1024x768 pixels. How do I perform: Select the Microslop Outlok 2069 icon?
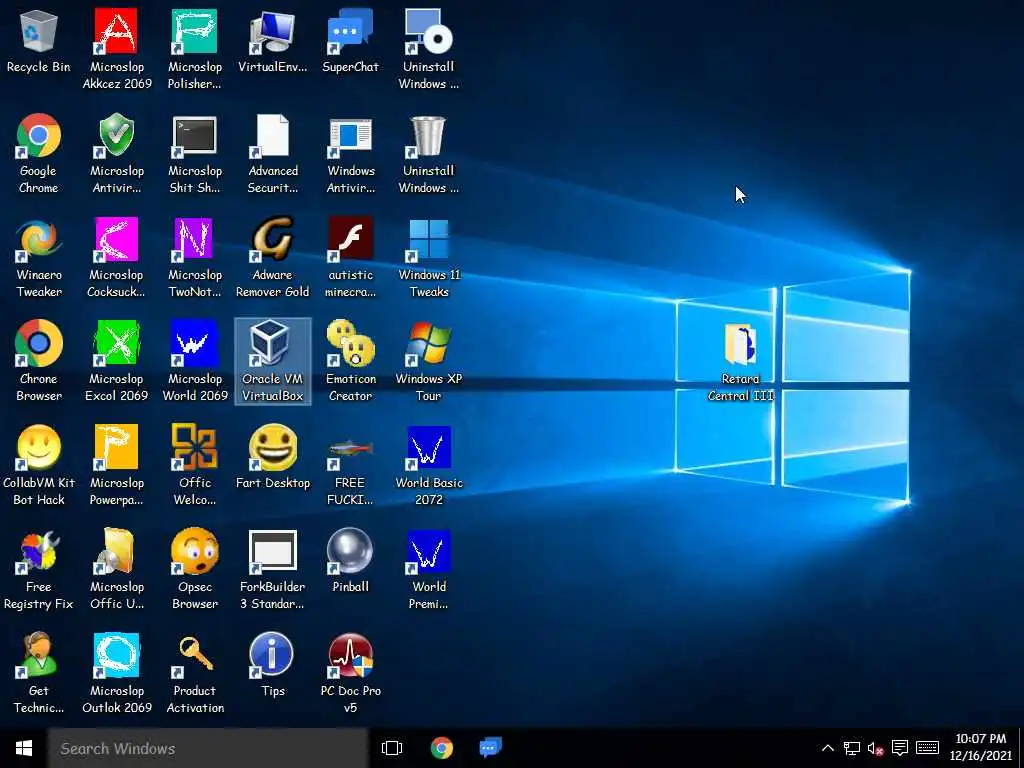point(116,655)
